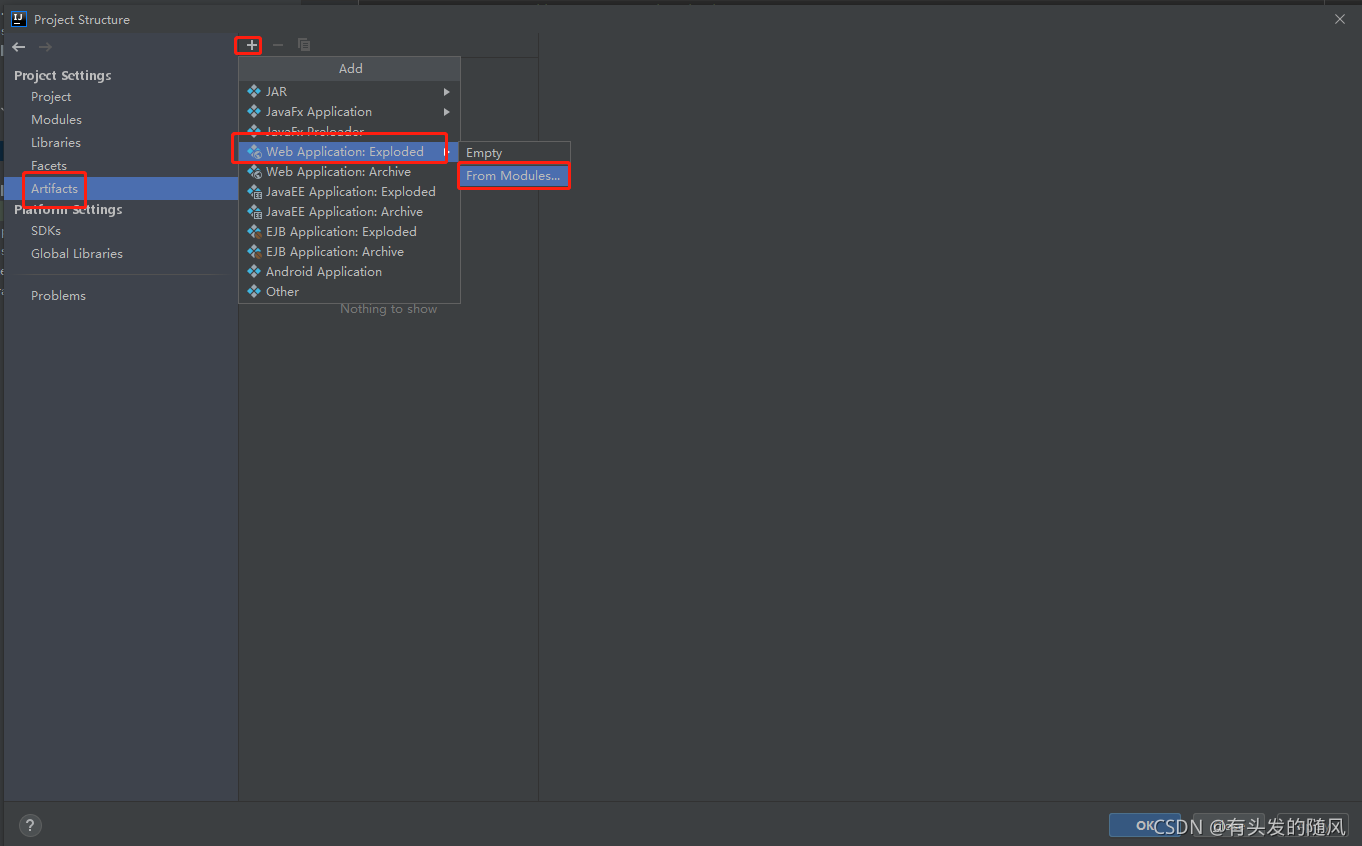Click the JavaEE Application: Exploded icon
This screenshot has height=846, width=1362.
[x=254, y=192]
